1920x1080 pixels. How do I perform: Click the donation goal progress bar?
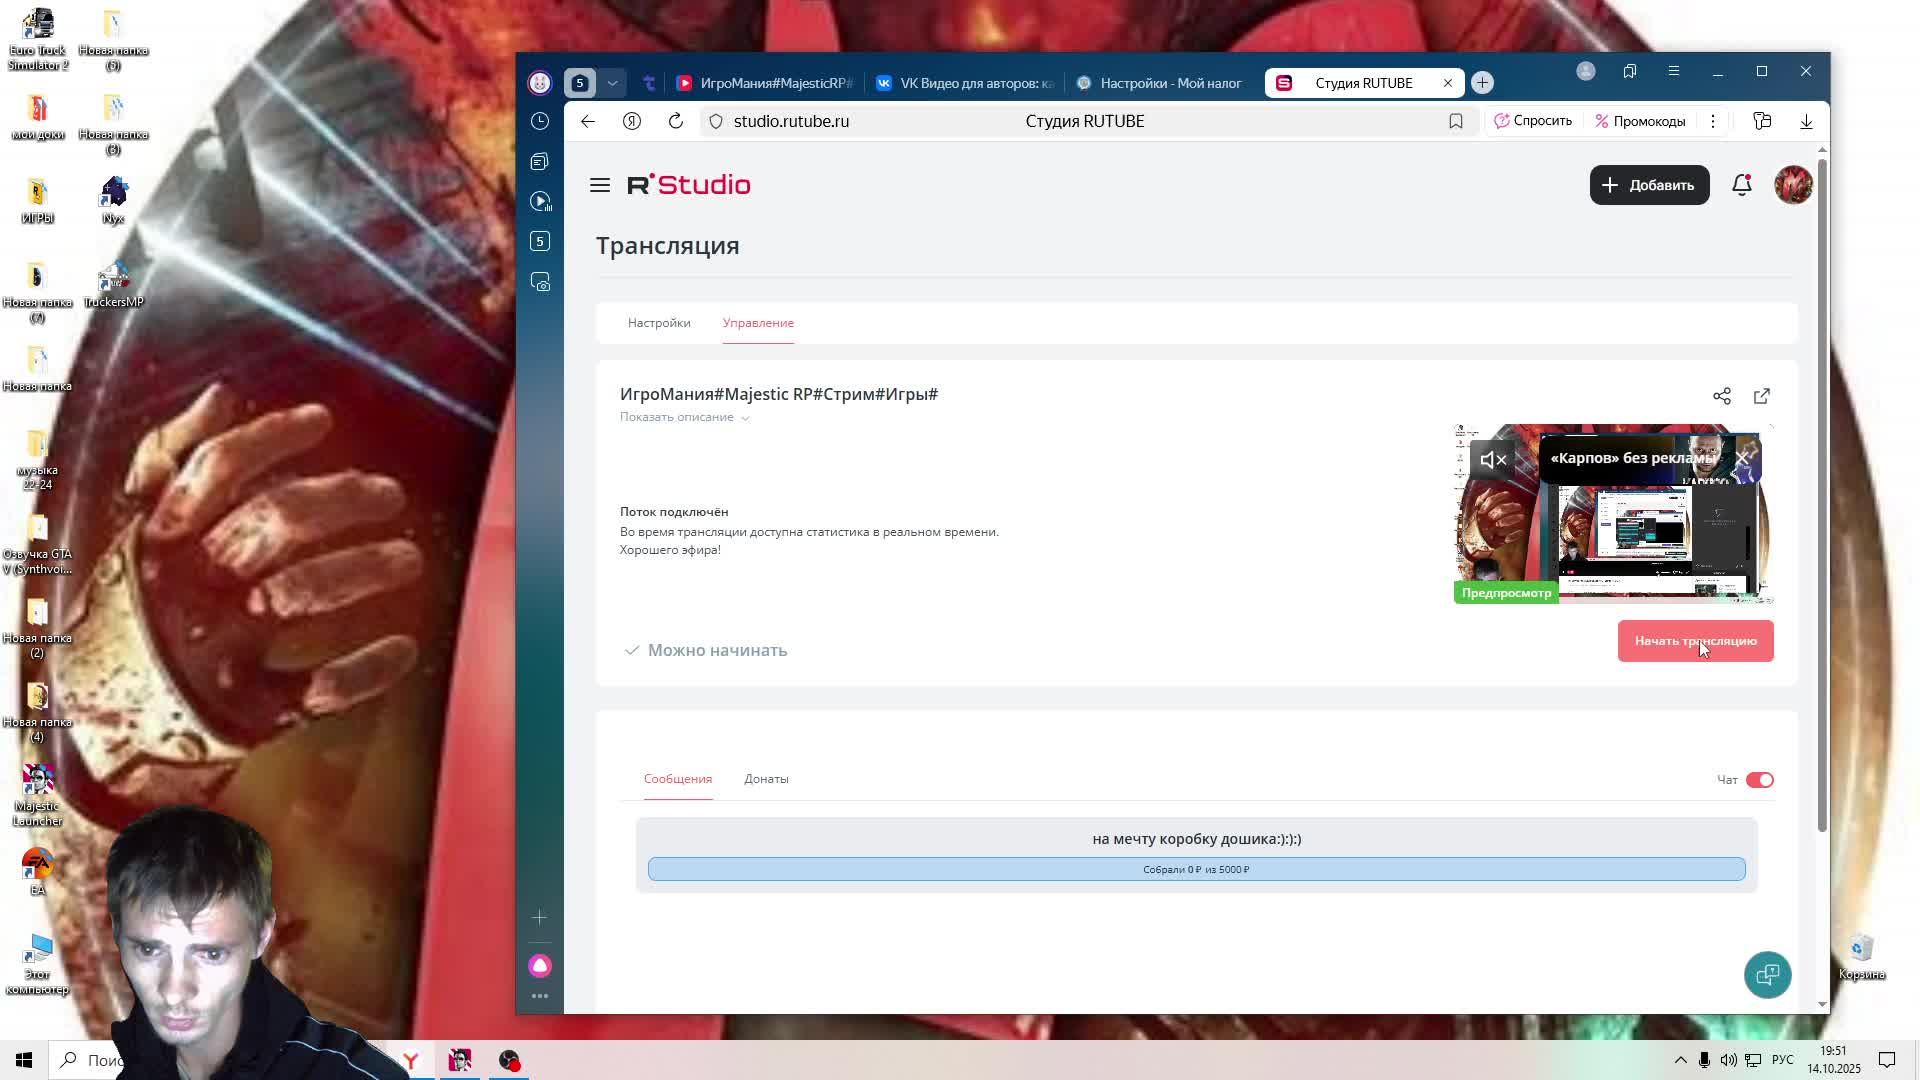pyautogui.click(x=1196, y=869)
